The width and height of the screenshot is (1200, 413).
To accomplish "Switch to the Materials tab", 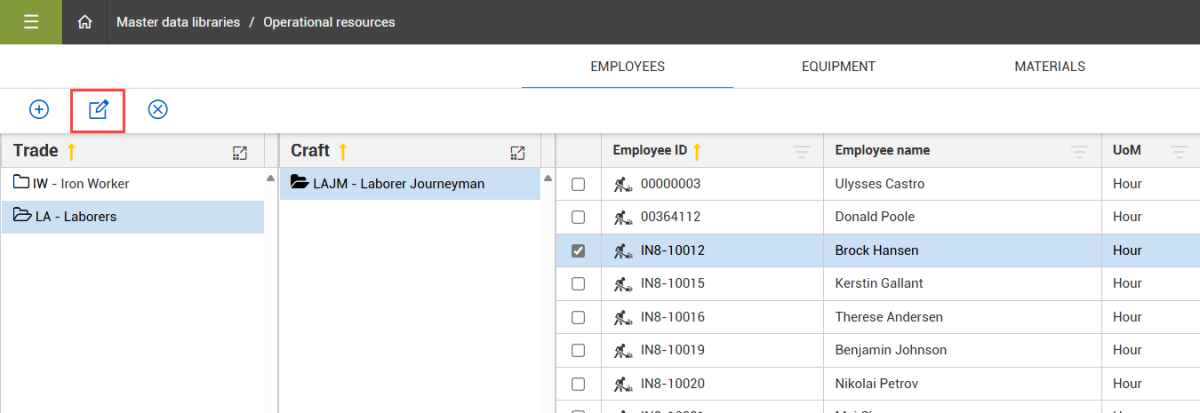I will click(1049, 67).
